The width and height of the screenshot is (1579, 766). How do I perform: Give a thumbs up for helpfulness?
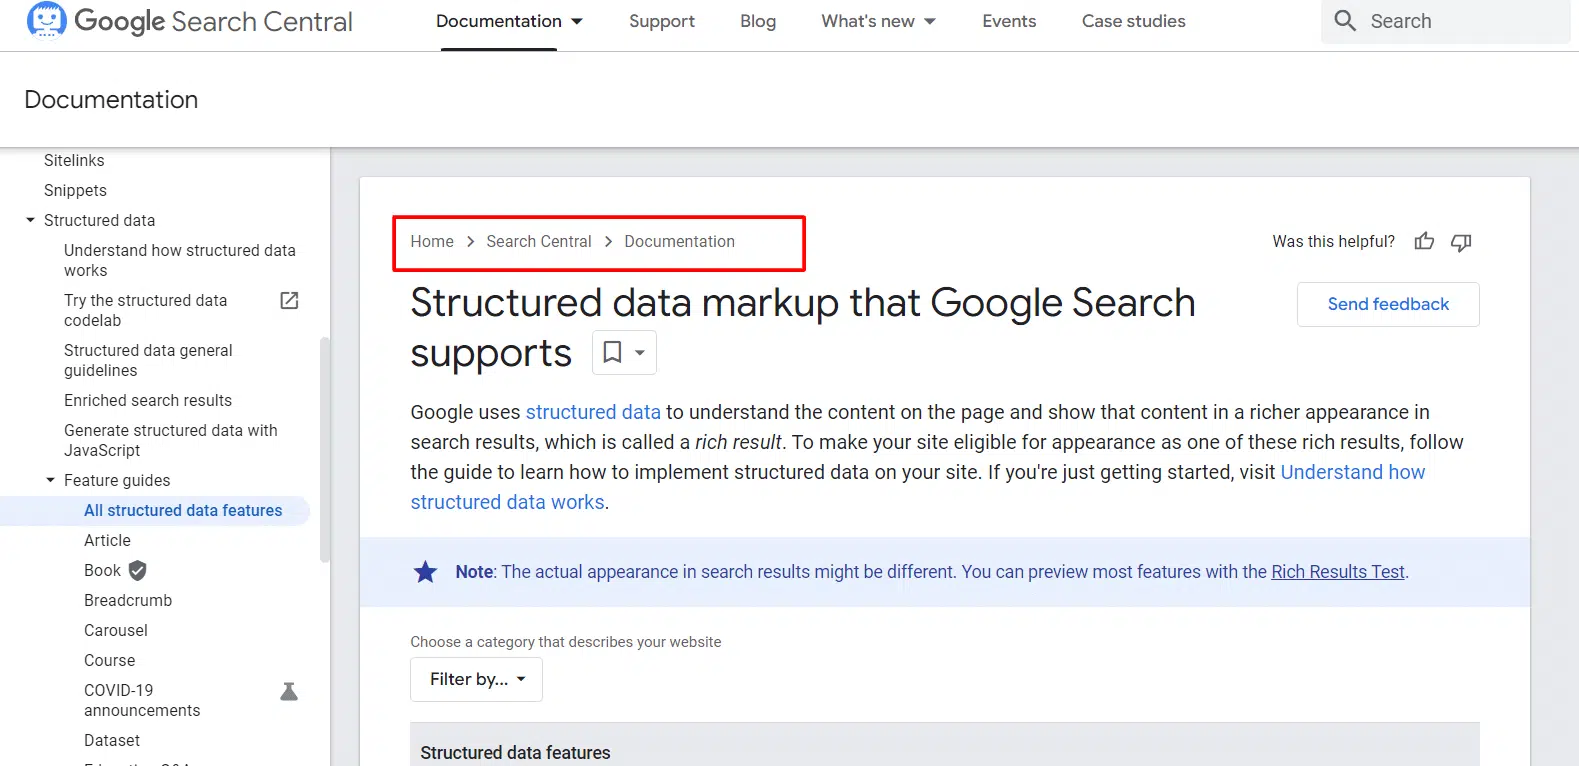[x=1424, y=241]
